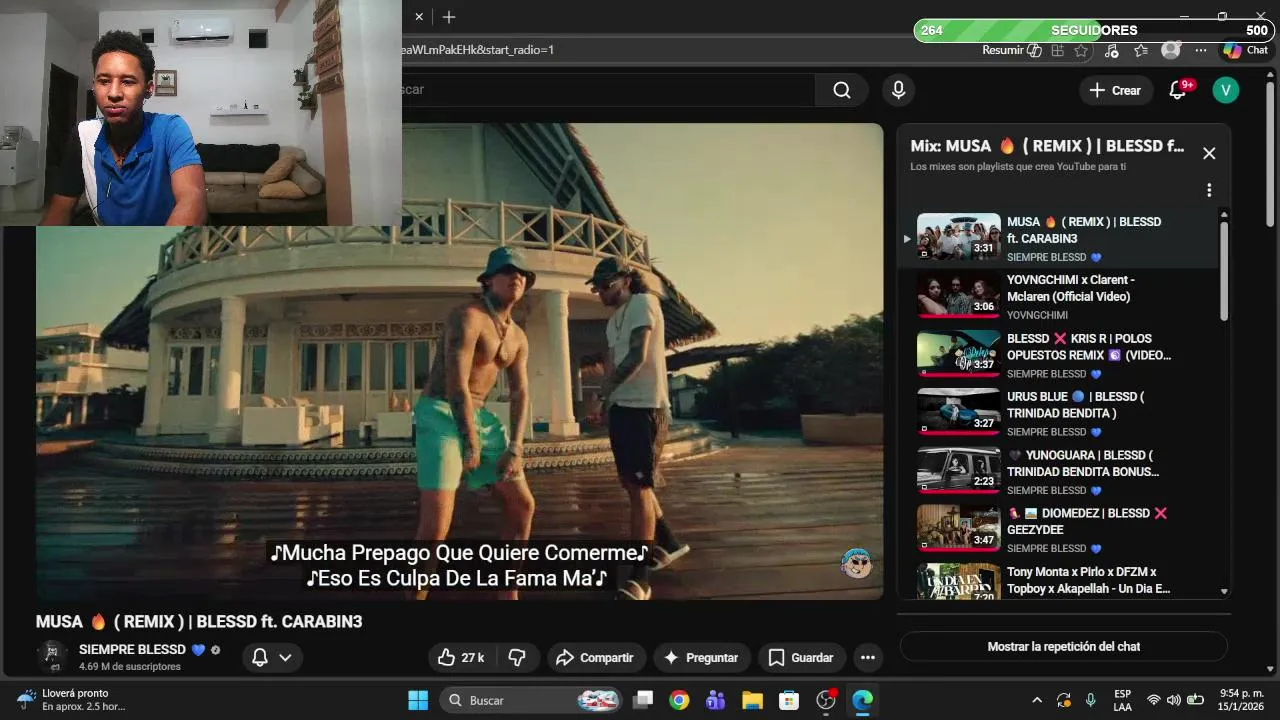1280x720 pixels.
Task: Open the green V account avatar menu
Action: tap(1225, 90)
